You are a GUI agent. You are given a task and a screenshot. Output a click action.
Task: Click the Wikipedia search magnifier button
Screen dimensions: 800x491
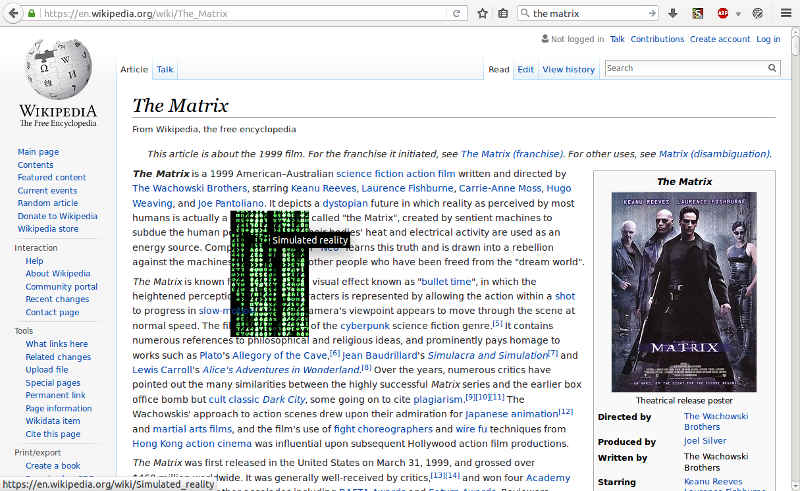click(772, 68)
